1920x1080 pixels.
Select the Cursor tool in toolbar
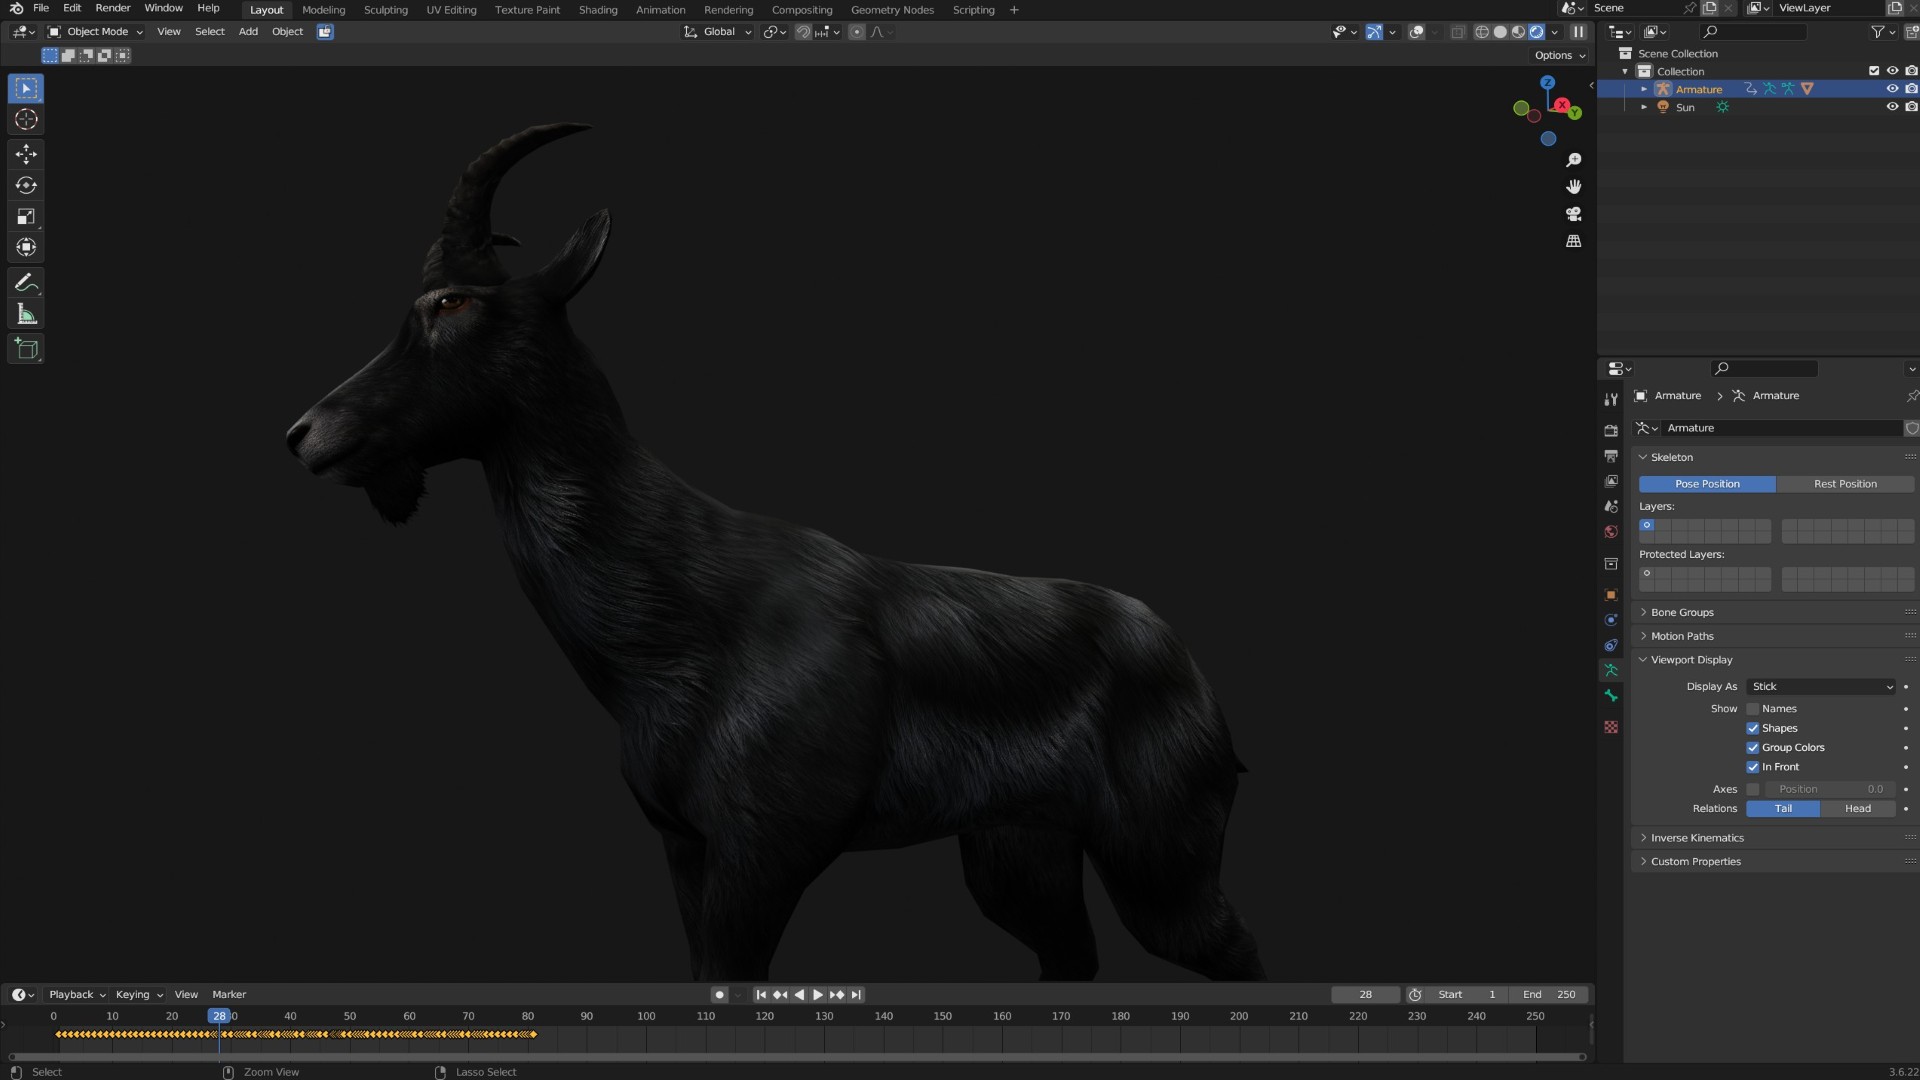coord(26,120)
